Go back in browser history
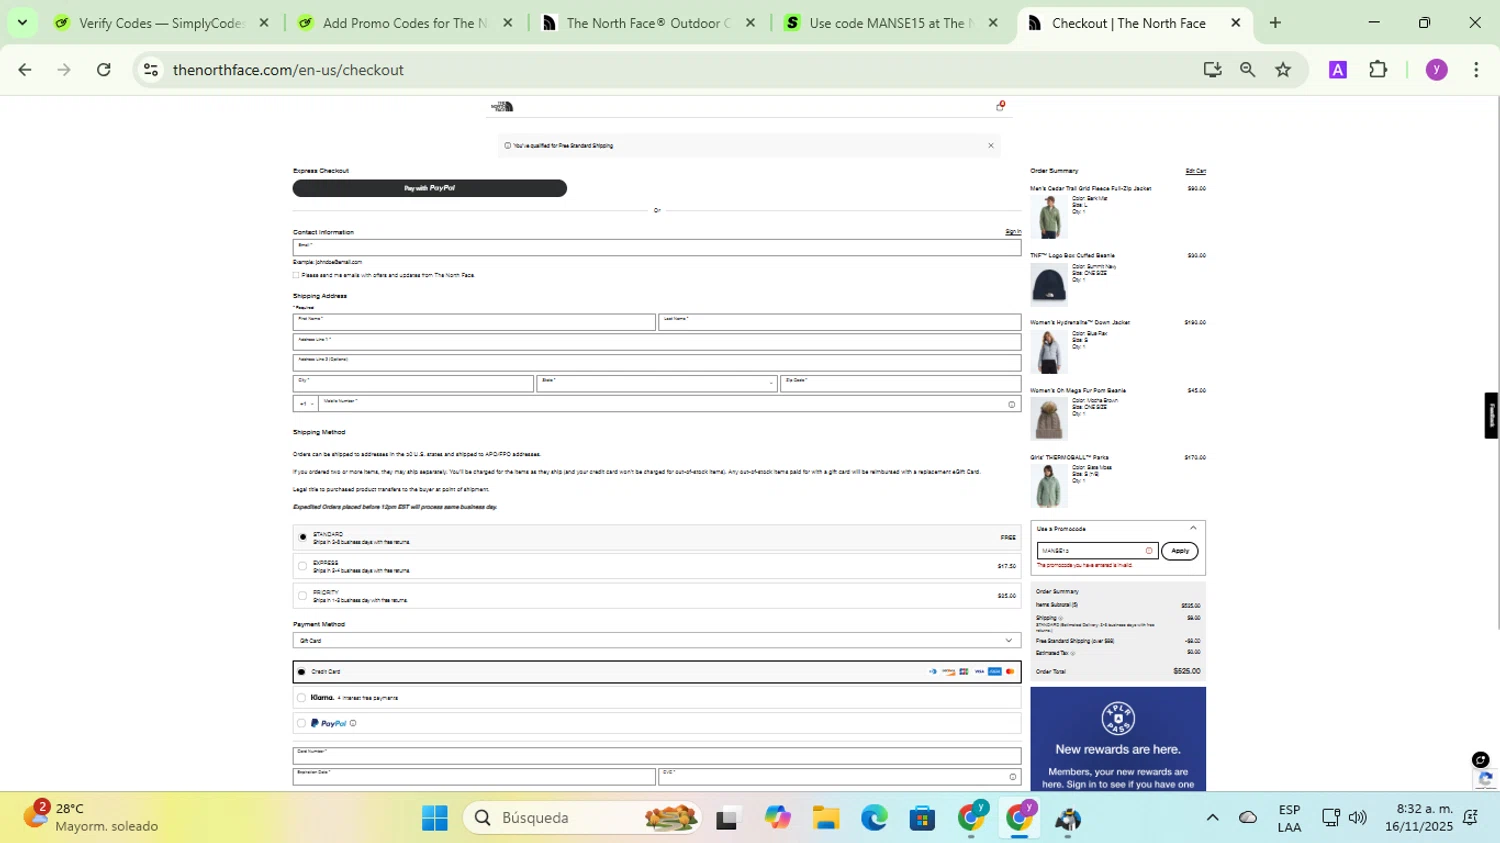Image resolution: width=1500 pixels, height=843 pixels. 25,70
